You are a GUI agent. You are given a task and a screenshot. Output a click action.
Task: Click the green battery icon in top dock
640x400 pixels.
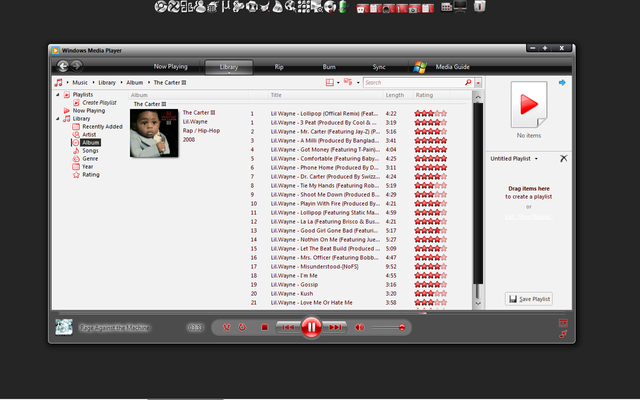(343, 7)
